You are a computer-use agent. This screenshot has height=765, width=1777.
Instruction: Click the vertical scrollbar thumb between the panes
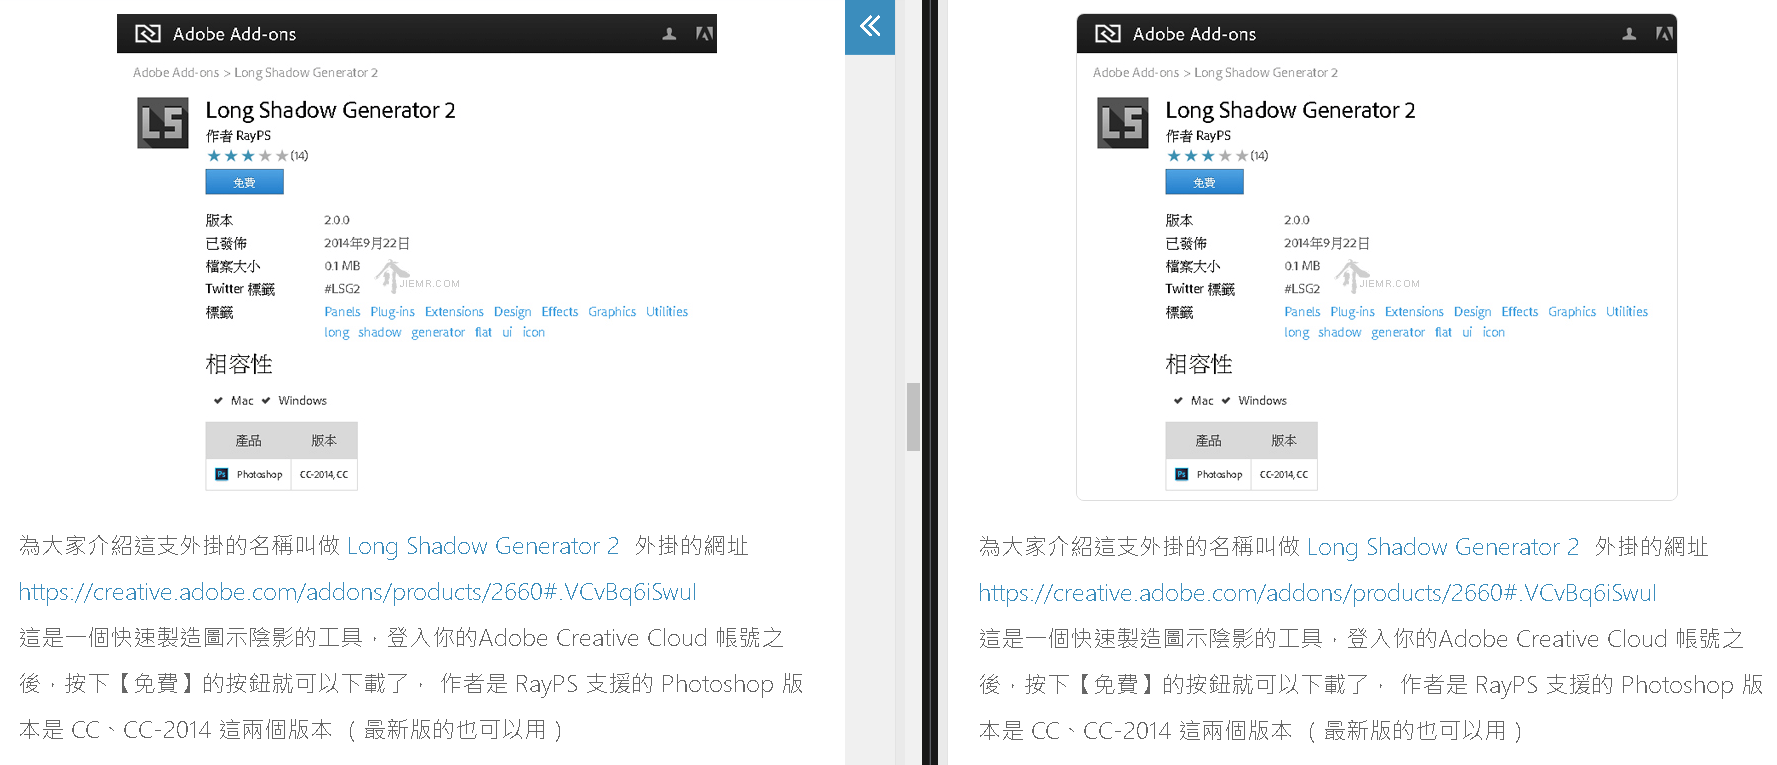(913, 417)
